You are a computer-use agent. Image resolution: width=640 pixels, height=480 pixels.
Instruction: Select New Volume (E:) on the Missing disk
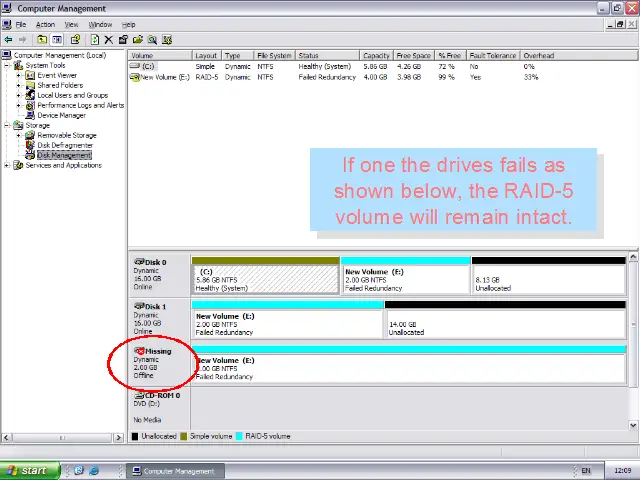point(409,364)
